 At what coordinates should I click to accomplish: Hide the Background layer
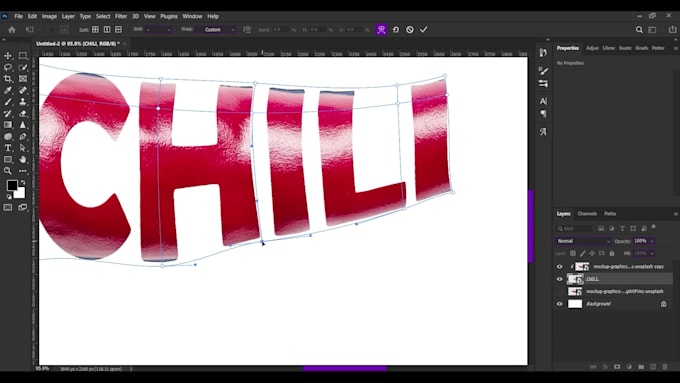(x=559, y=304)
